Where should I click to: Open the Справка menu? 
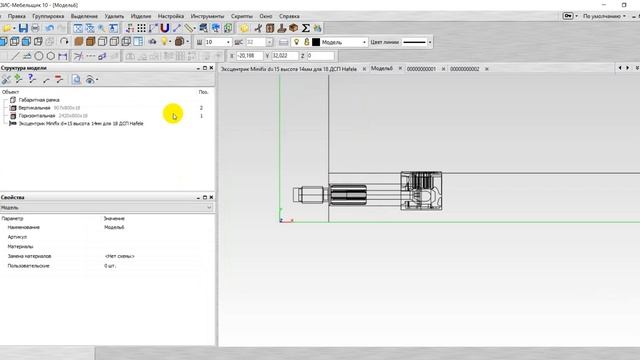click(289, 16)
